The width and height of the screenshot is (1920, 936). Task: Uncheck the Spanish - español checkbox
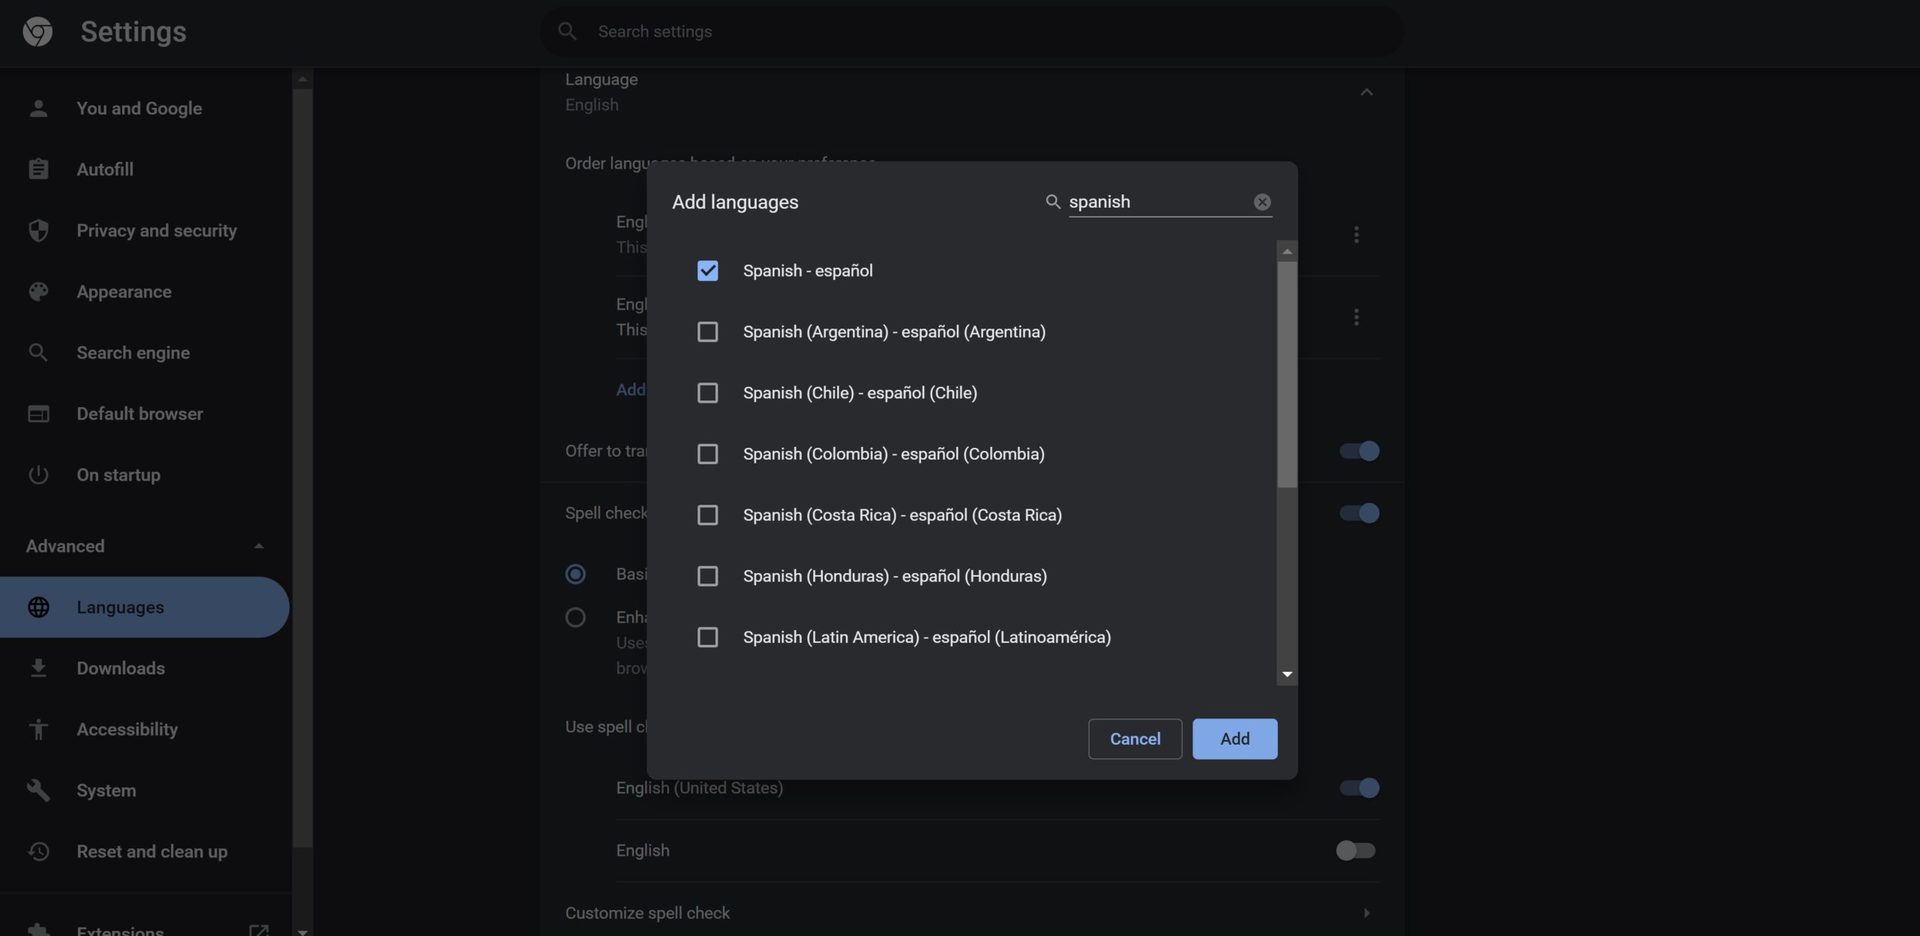click(x=707, y=271)
